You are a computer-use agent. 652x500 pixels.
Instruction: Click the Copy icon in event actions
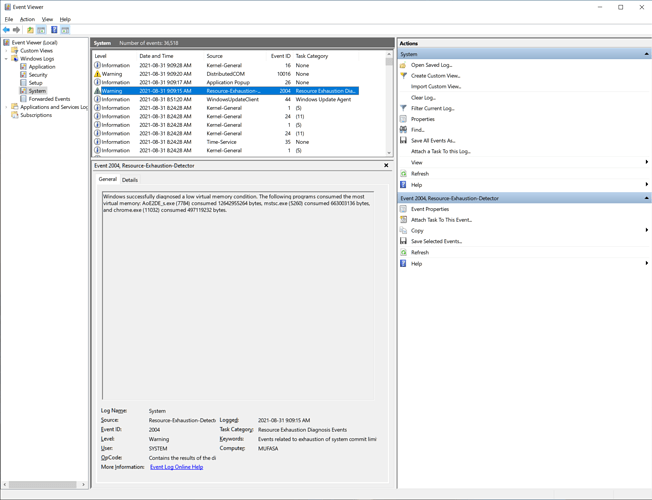click(403, 230)
